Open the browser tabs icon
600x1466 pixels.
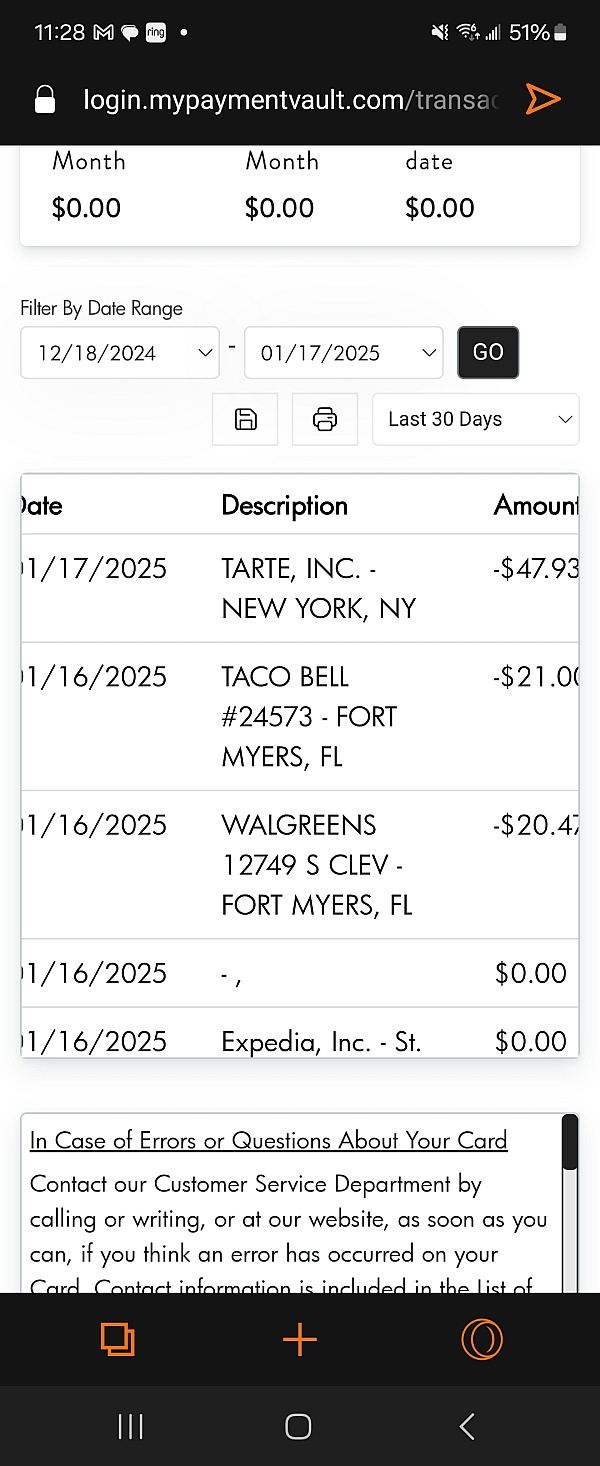[x=118, y=1340]
